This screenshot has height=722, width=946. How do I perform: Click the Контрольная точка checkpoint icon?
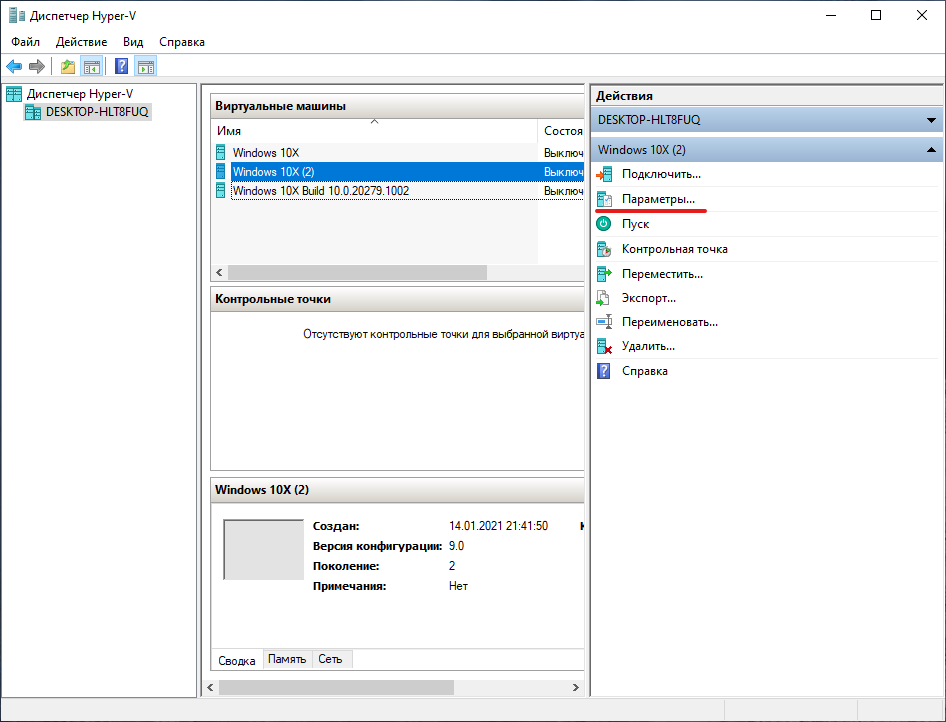[x=604, y=249]
